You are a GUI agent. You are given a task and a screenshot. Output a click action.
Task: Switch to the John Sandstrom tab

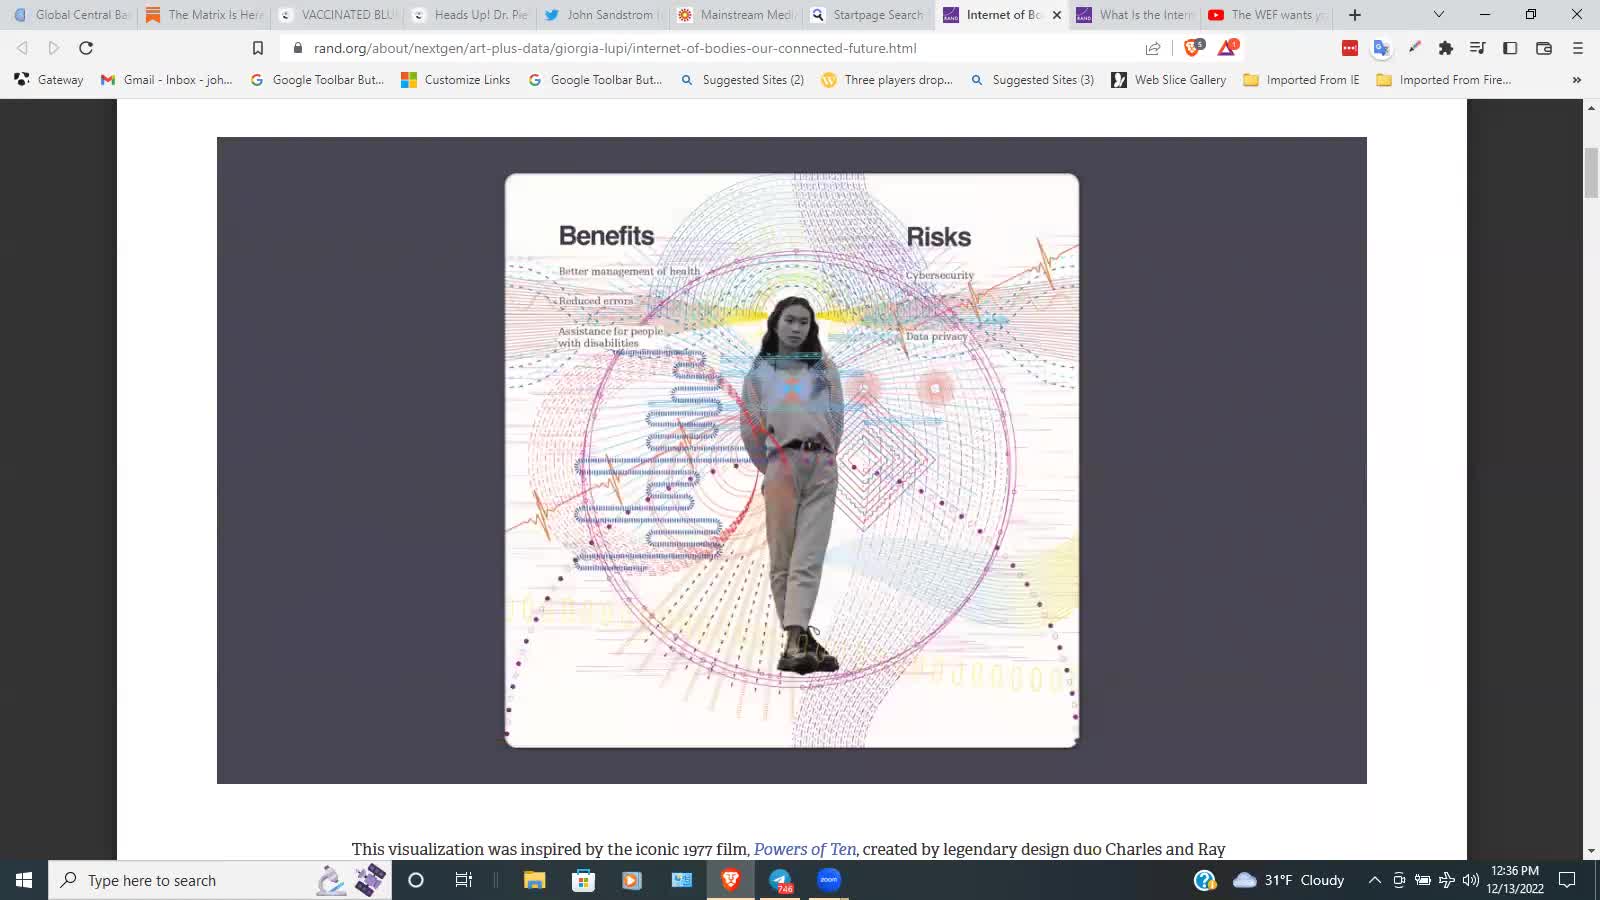tap(603, 15)
